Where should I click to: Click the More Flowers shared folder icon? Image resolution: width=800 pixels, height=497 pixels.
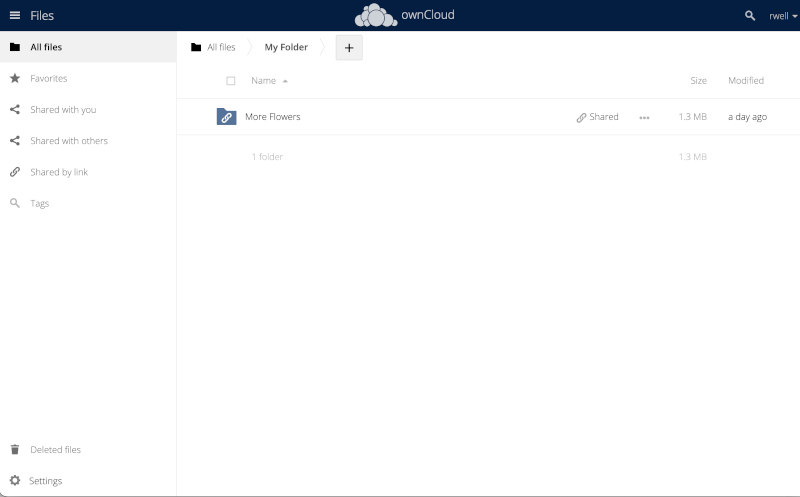226,117
